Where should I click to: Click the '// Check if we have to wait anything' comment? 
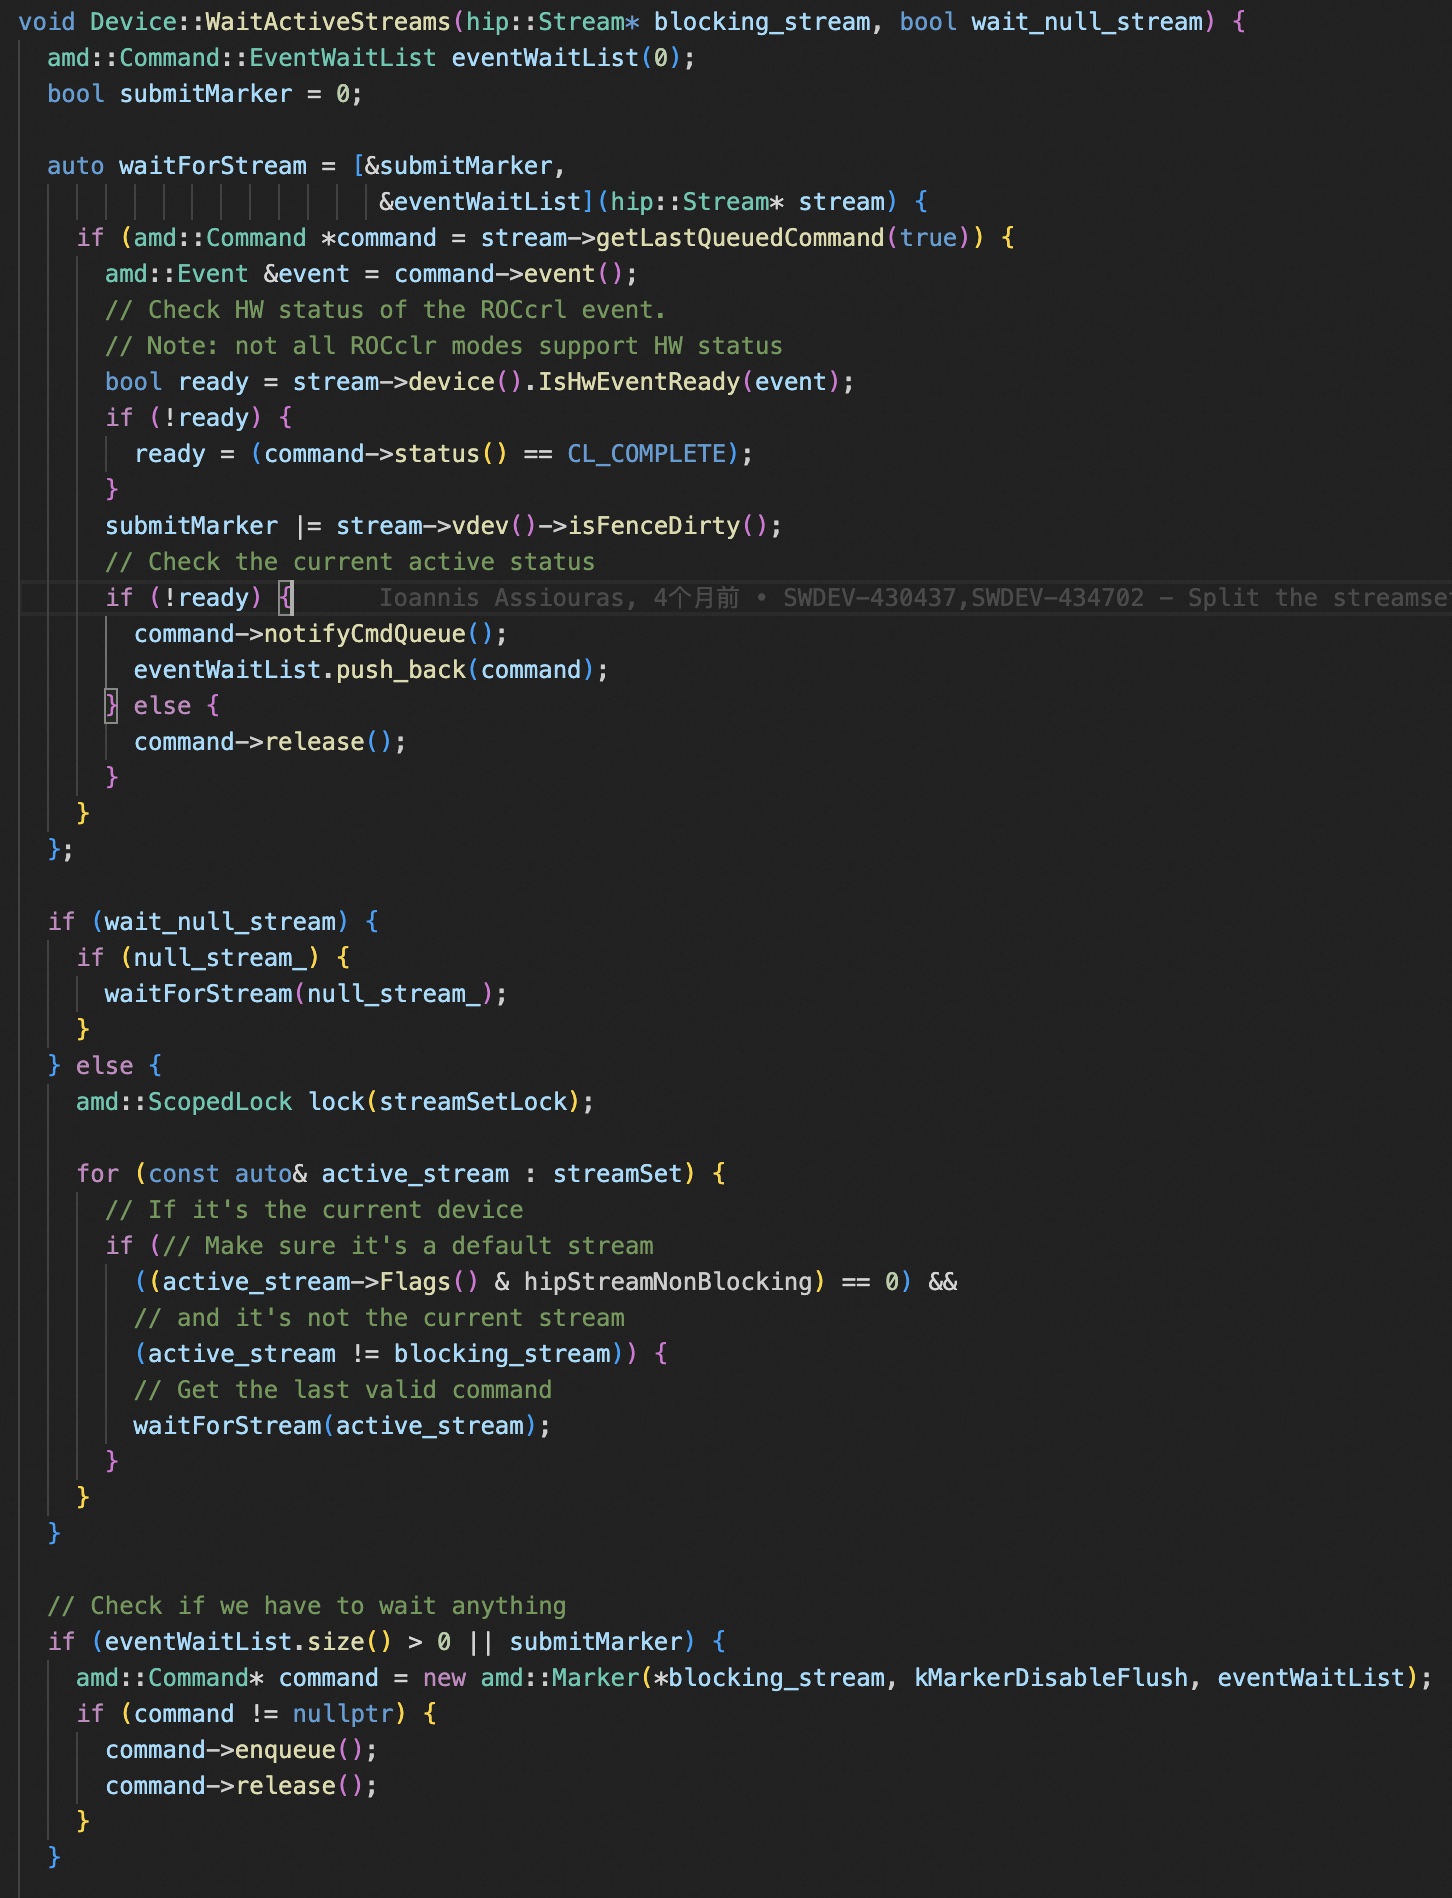(x=307, y=1606)
